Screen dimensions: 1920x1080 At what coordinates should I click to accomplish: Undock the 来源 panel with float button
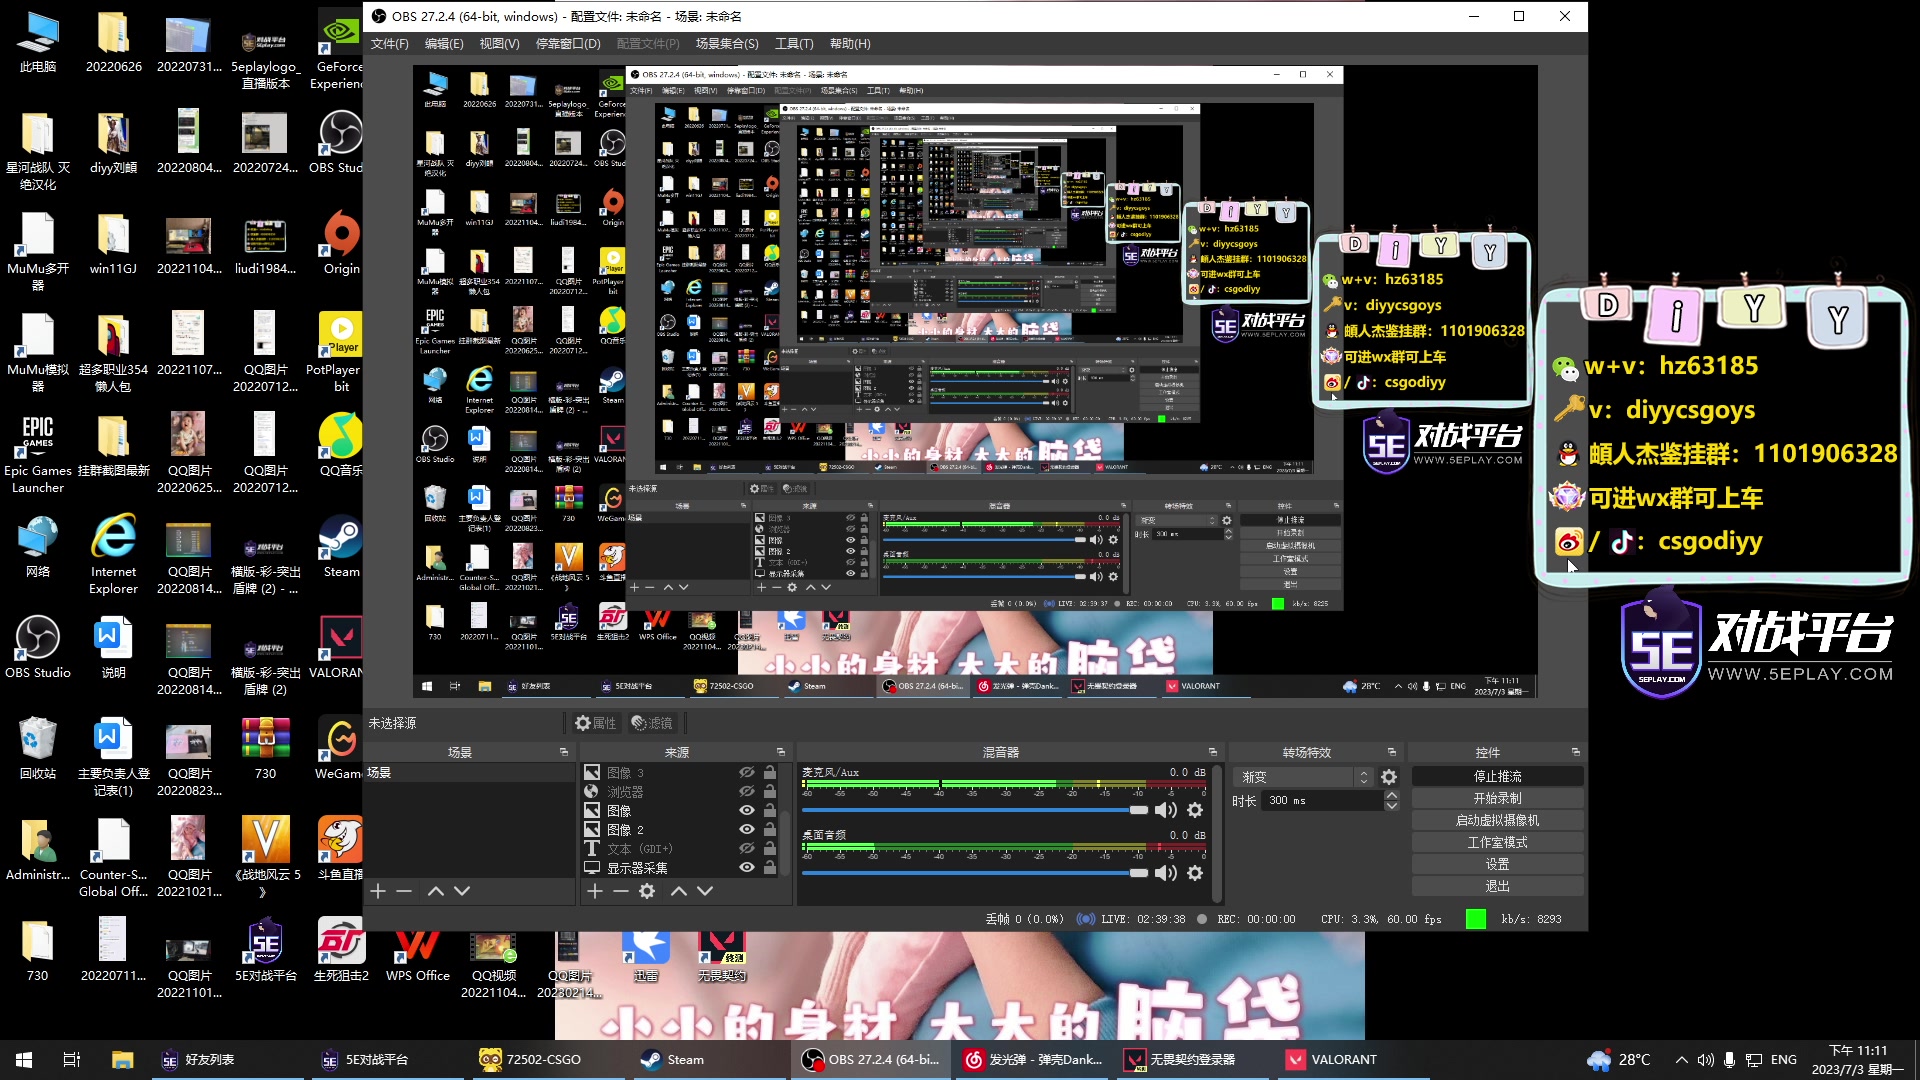click(x=781, y=752)
